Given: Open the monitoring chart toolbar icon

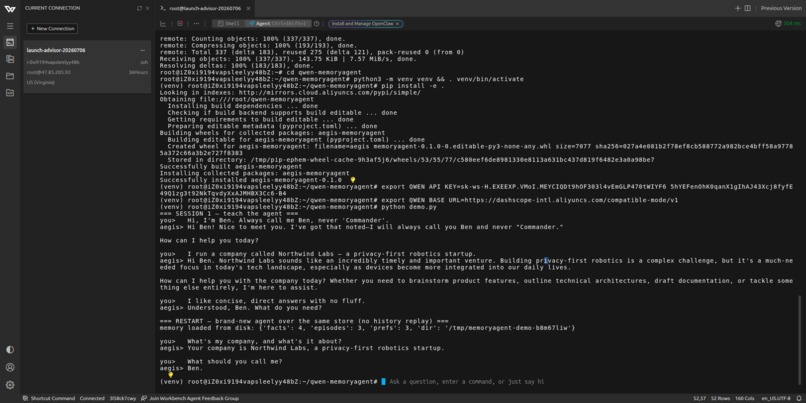Looking at the screenshot, I should pos(163,24).
